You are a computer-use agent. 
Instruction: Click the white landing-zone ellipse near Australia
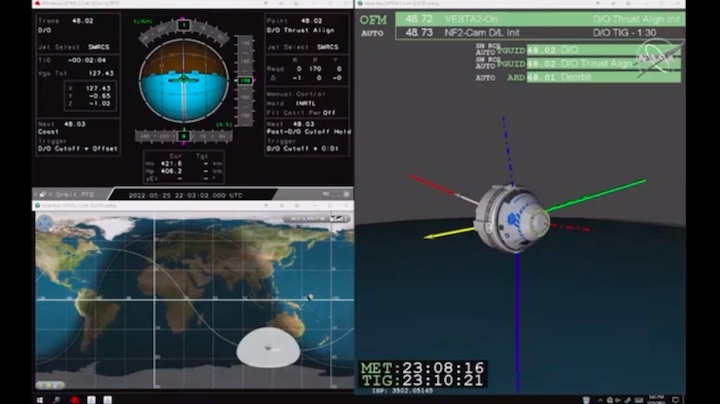[268, 348]
